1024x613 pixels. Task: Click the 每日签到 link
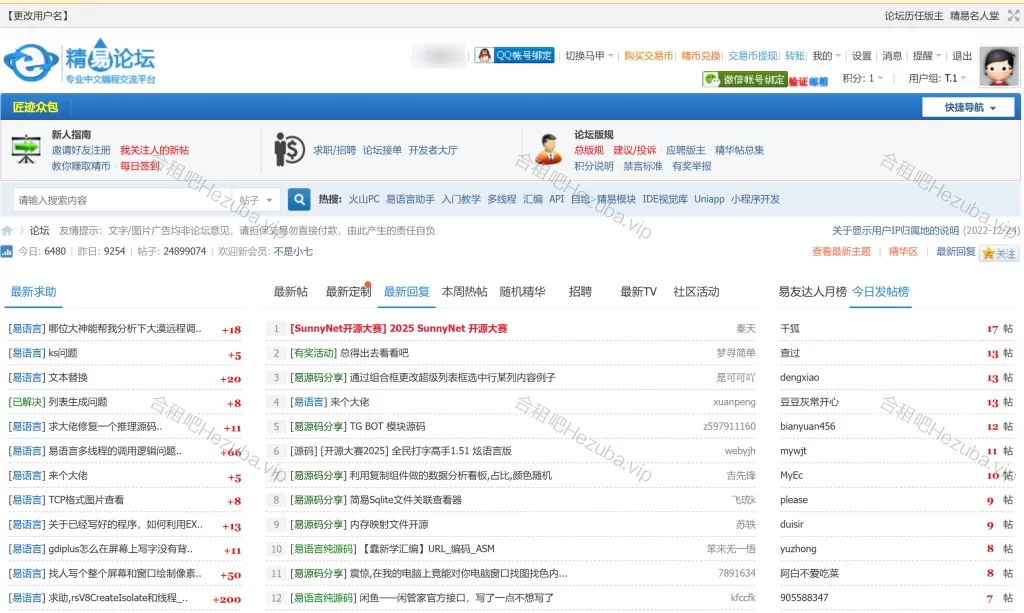[x=140, y=166]
